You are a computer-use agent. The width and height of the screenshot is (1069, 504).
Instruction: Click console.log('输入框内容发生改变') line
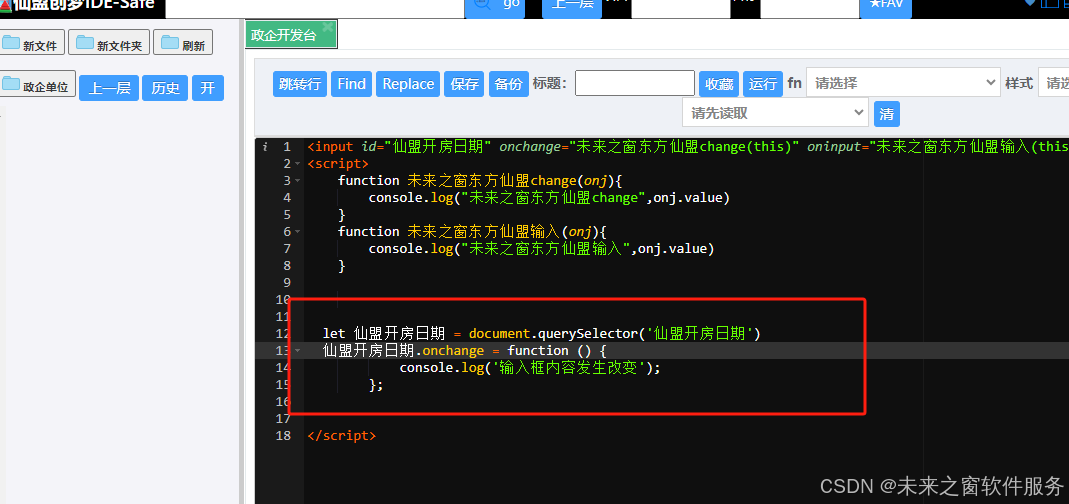[x=530, y=368]
